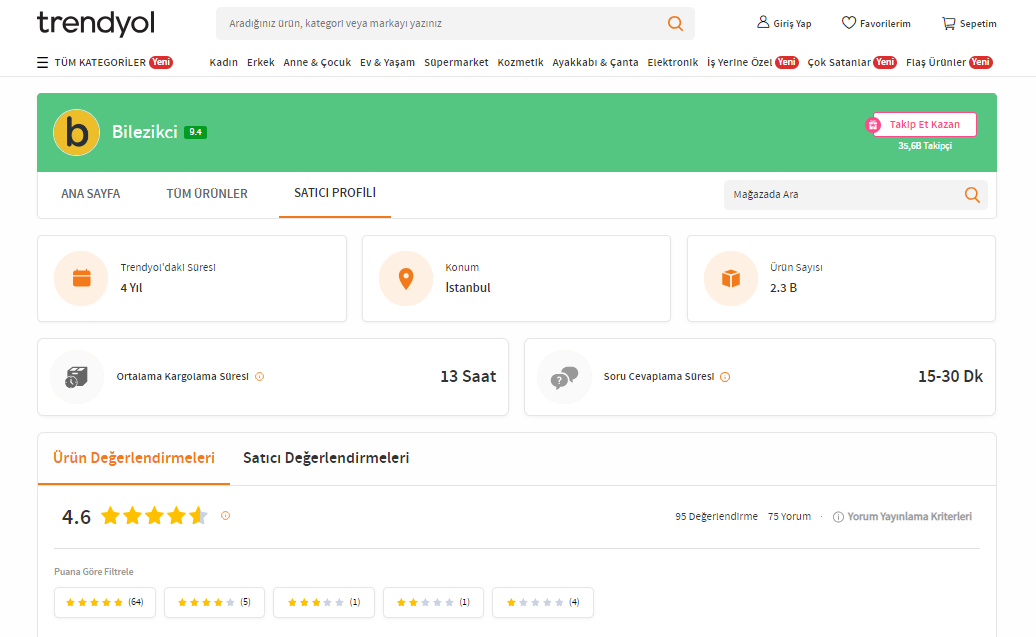Select the Ürün Değerlendirmeleri tab

[x=134, y=458]
